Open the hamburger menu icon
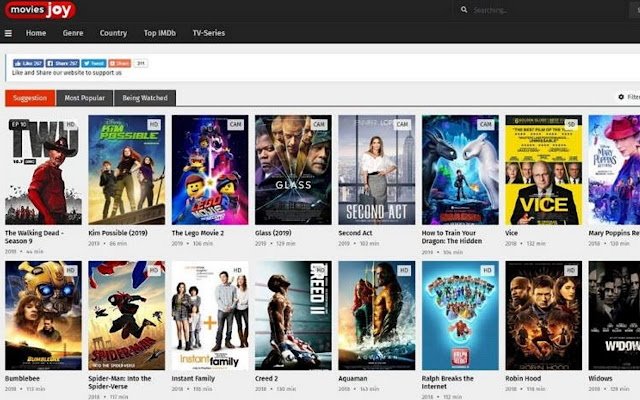Viewport: 640px width, 400px height. [8, 33]
